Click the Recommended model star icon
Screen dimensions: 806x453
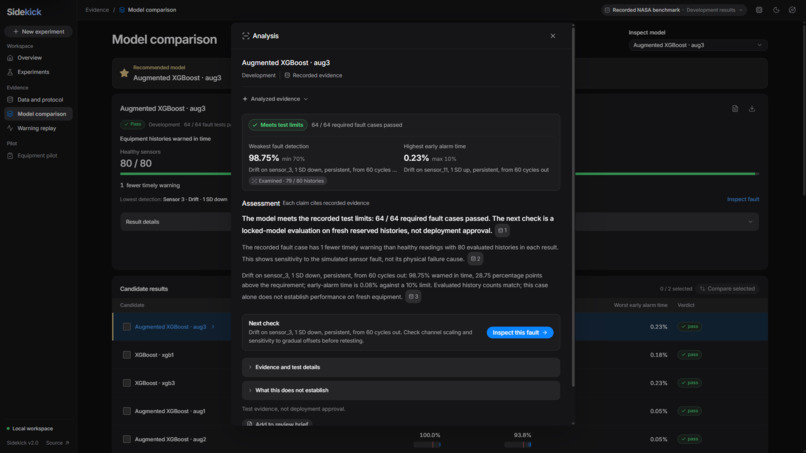click(124, 73)
